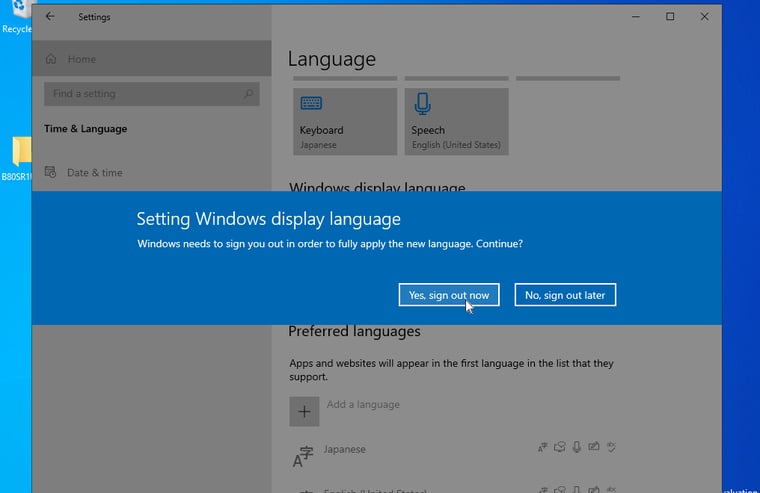This screenshot has width=760, height=493.
Task: Select the Time & Language heading
Action: click(x=86, y=128)
